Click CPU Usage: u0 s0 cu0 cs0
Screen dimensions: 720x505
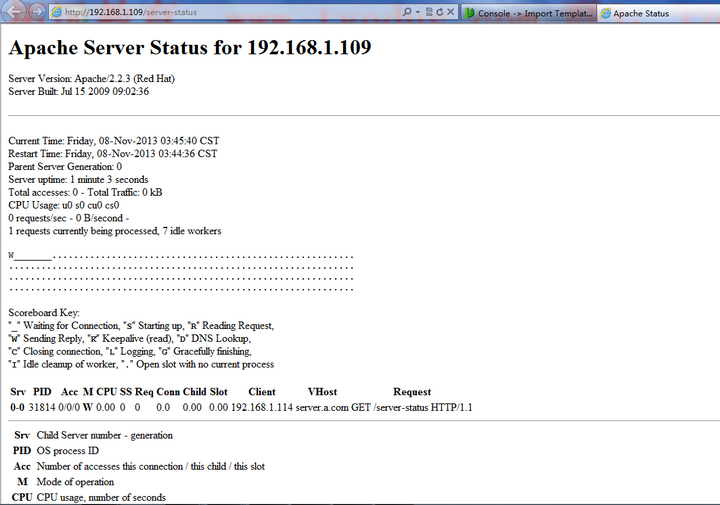(x=63, y=205)
